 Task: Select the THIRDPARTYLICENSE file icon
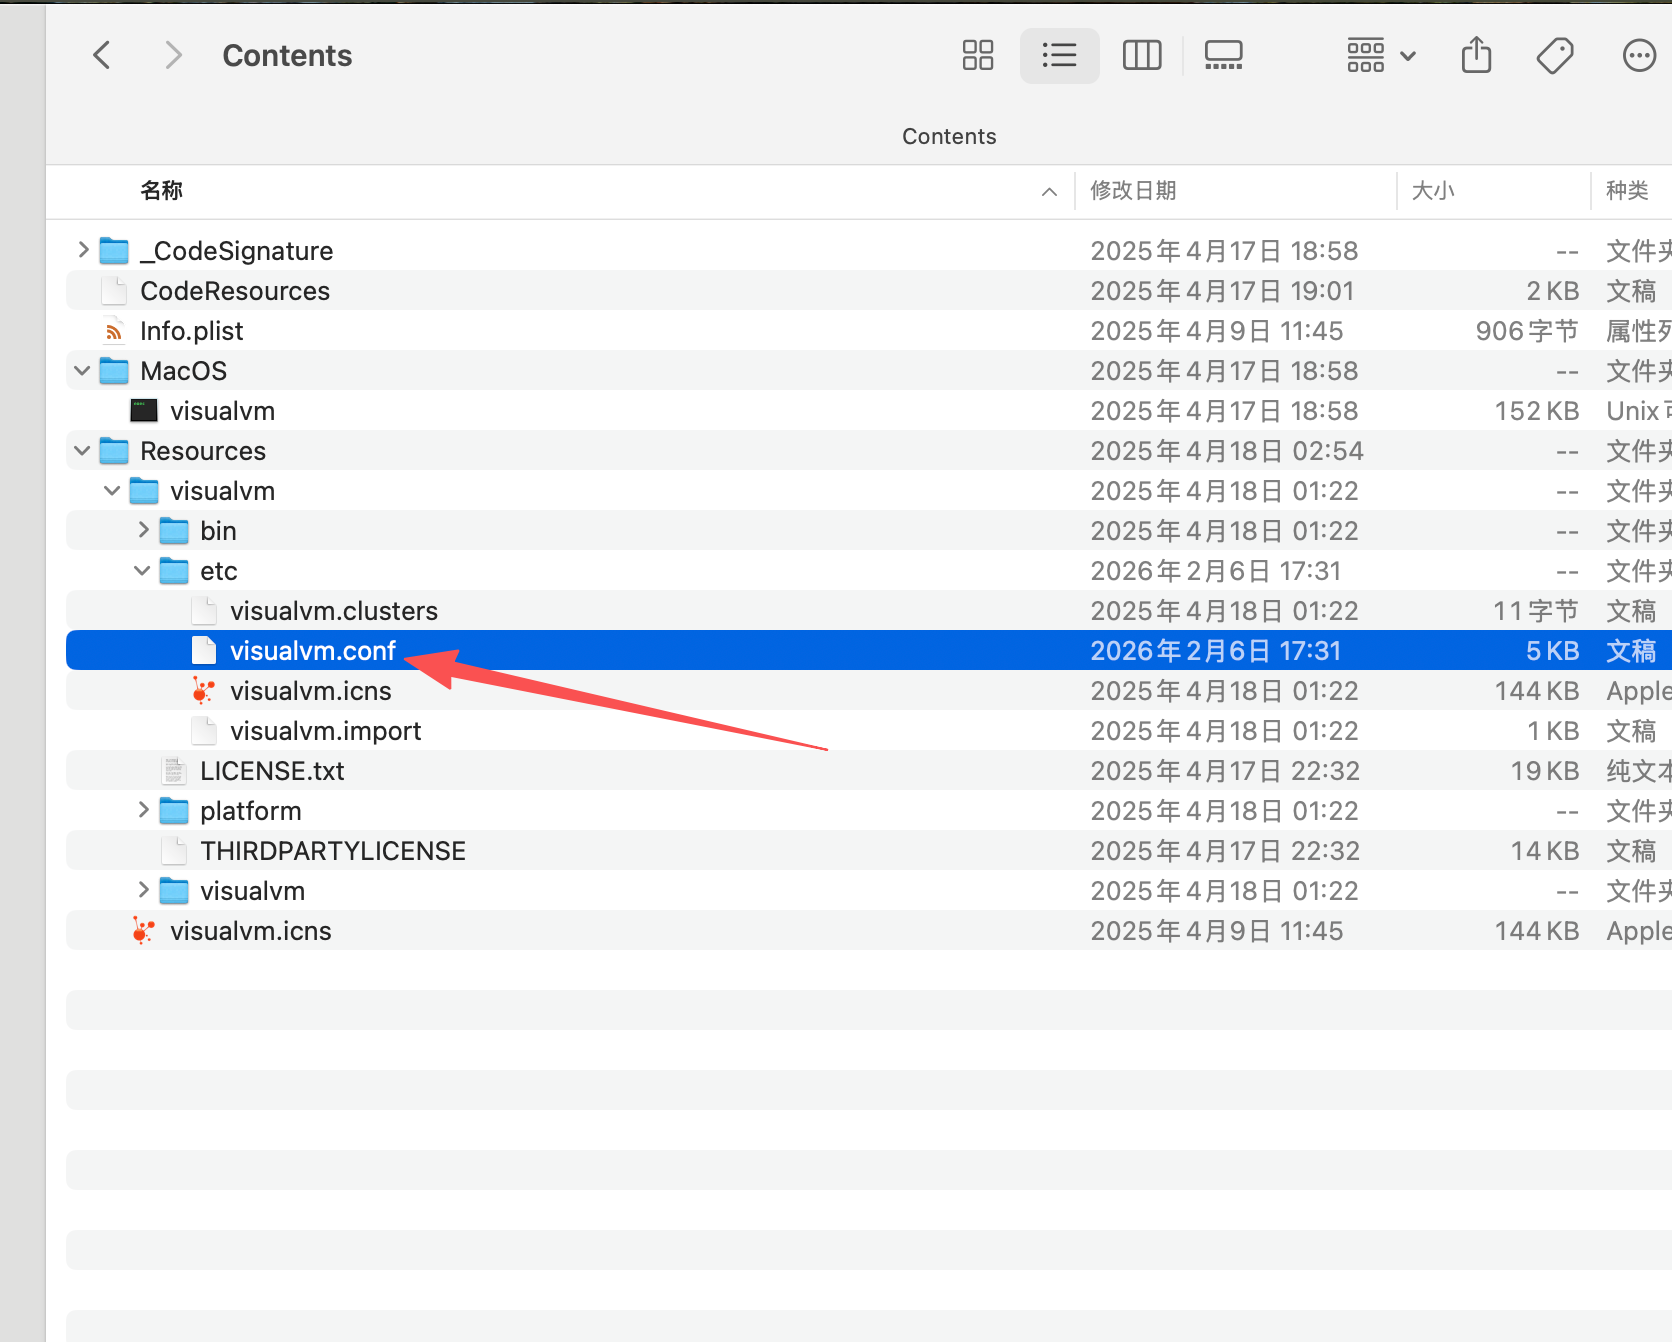[174, 850]
